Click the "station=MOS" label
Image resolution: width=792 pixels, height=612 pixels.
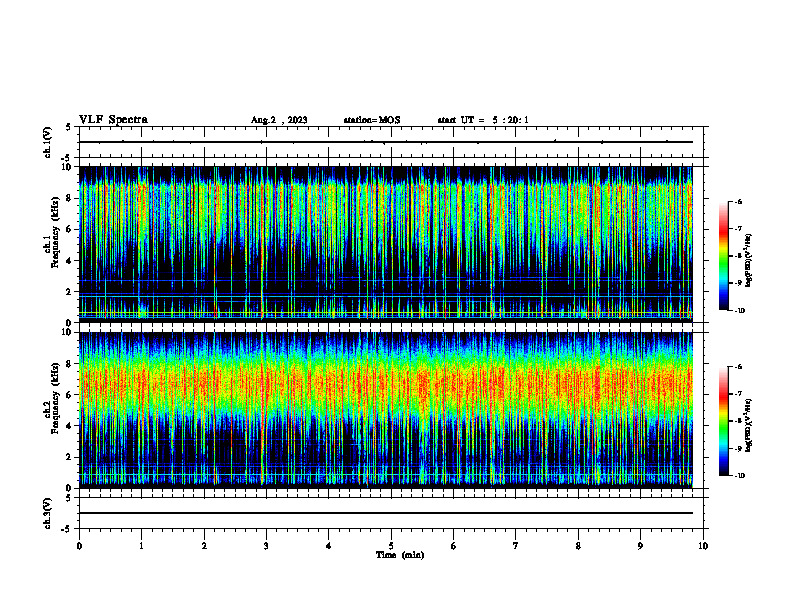(372, 120)
